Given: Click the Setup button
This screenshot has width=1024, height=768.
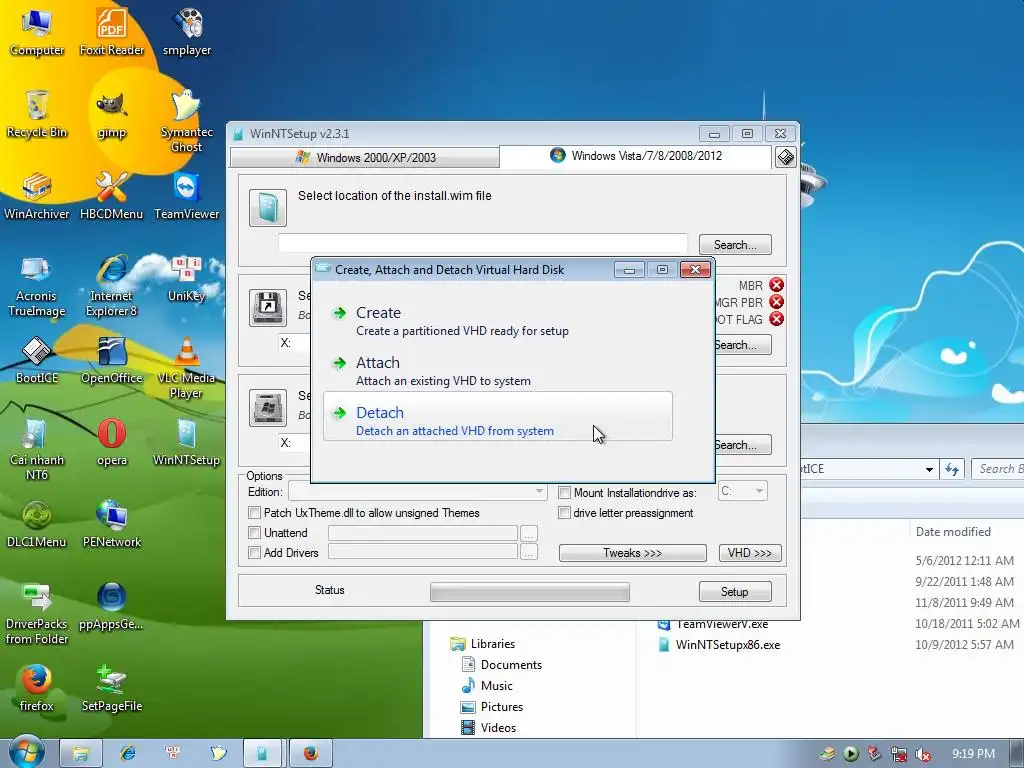Looking at the screenshot, I should click(x=735, y=592).
